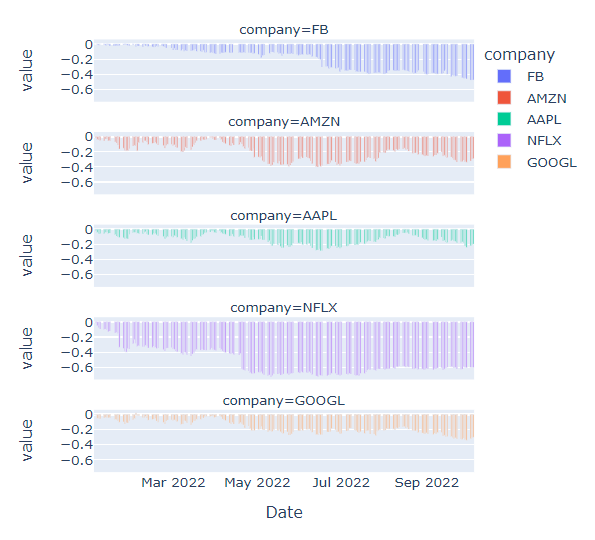
Task: Click the 'value' y-axis title of GOOGL plot
Action: 27,441
